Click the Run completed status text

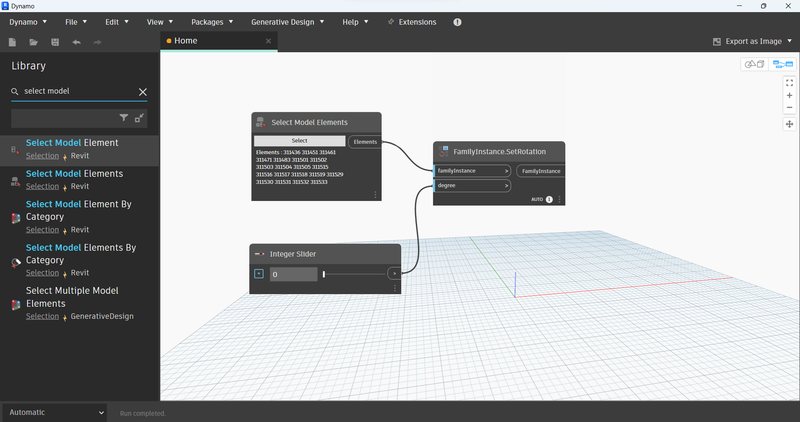(x=142, y=413)
